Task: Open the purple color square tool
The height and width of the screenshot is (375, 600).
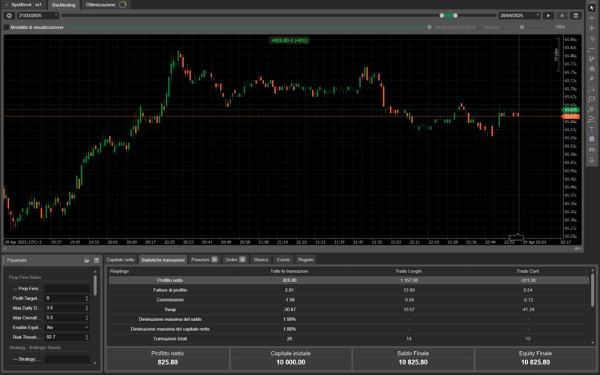Action: pos(592,139)
